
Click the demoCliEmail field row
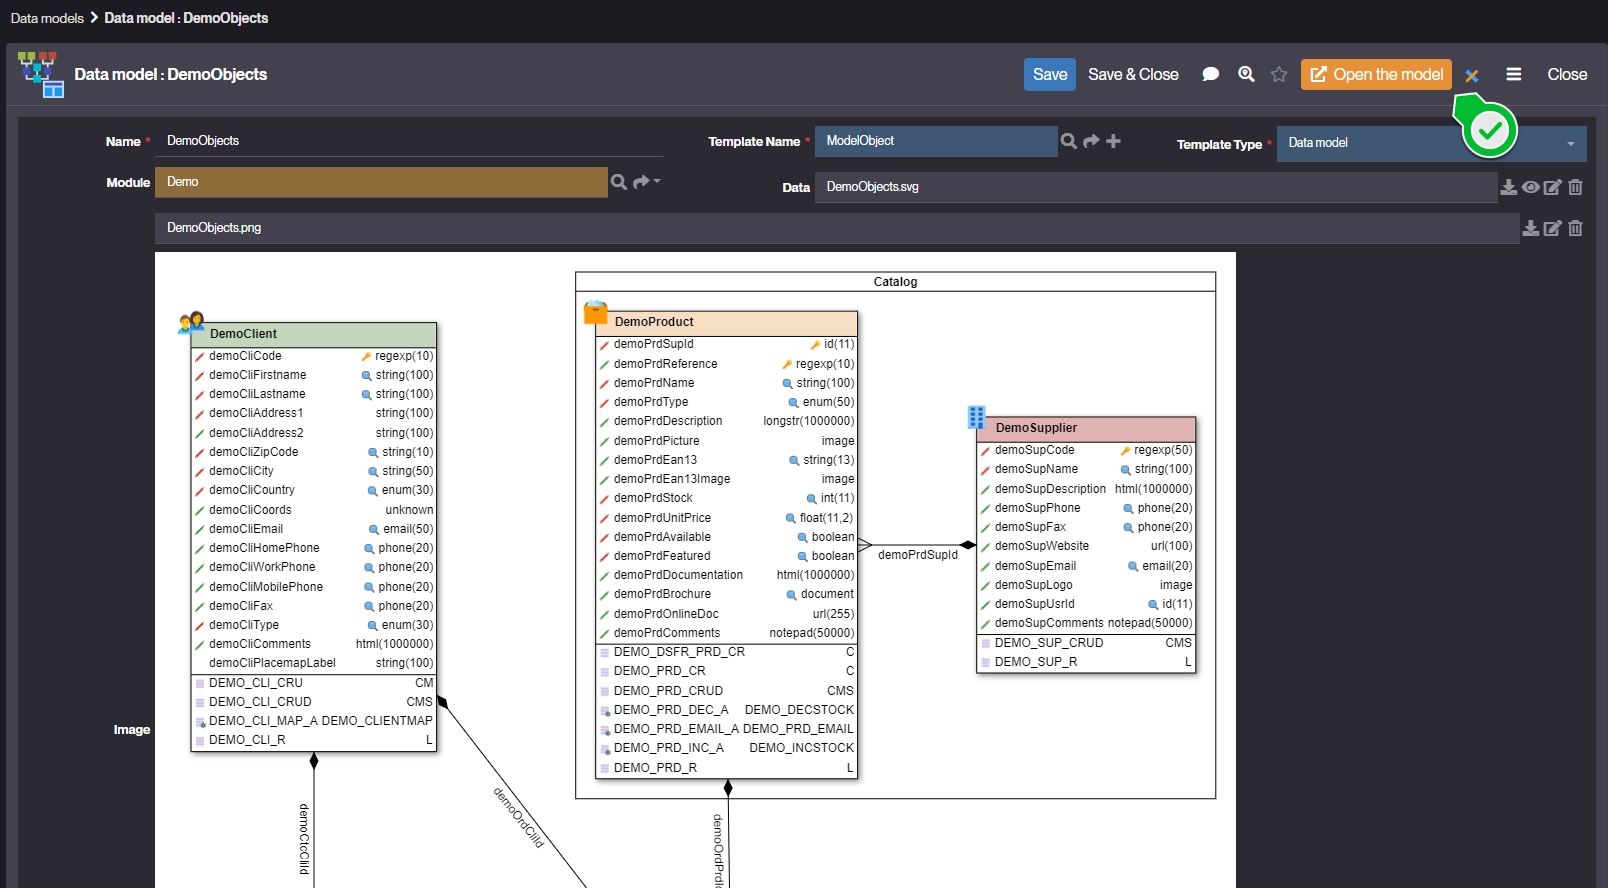[x=314, y=529]
